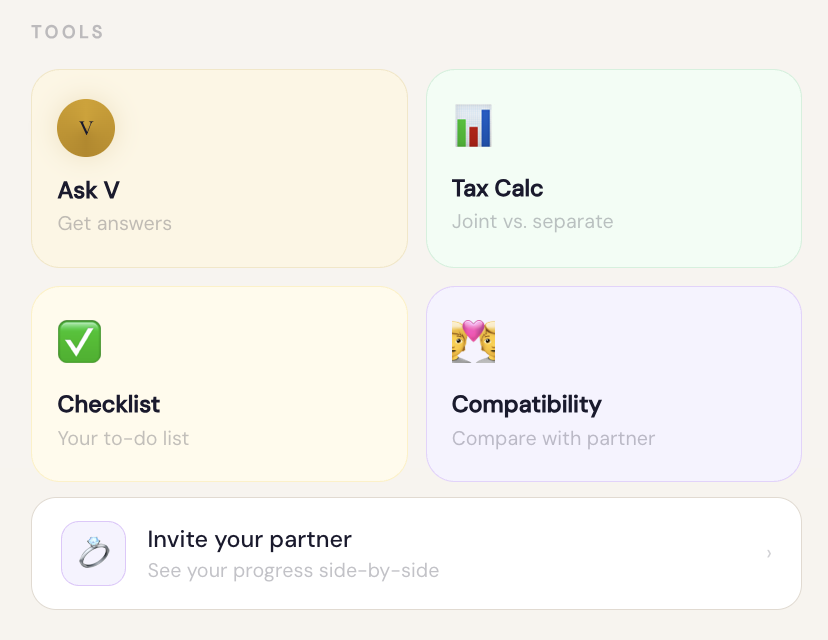
Task: Click the bar chart icon
Action: [x=473, y=126]
